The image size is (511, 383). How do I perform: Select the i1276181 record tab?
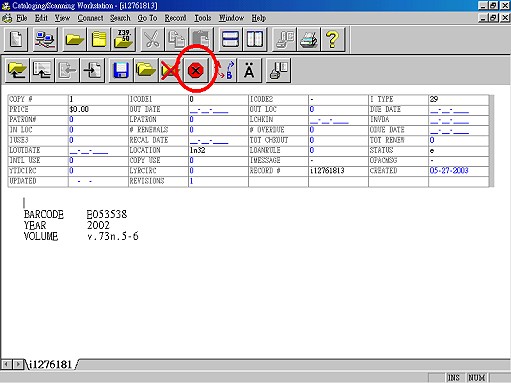click(51, 364)
